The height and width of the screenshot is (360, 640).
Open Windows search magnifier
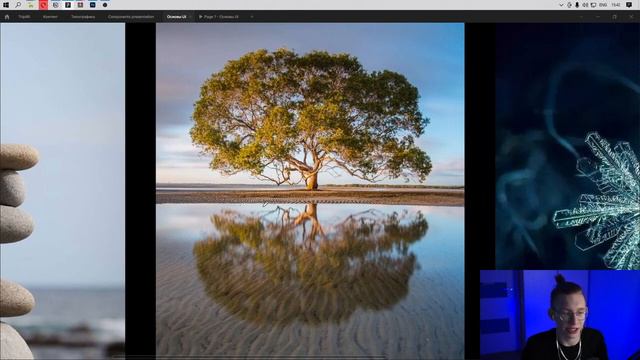[x=18, y=5]
